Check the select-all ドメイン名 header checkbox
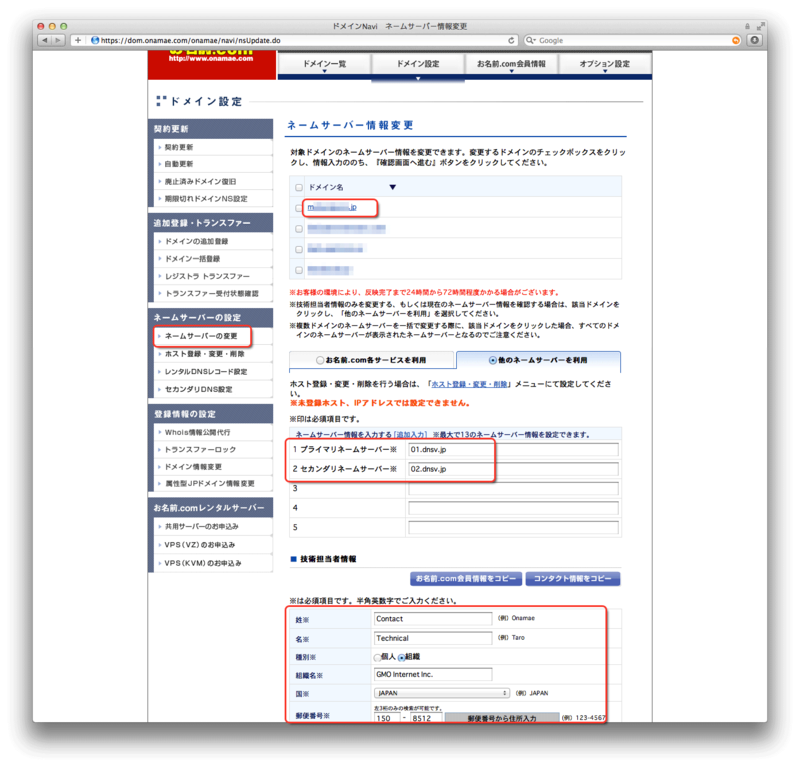Image resolution: width=800 pixels, height=763 pixels. tap(298, 187)
